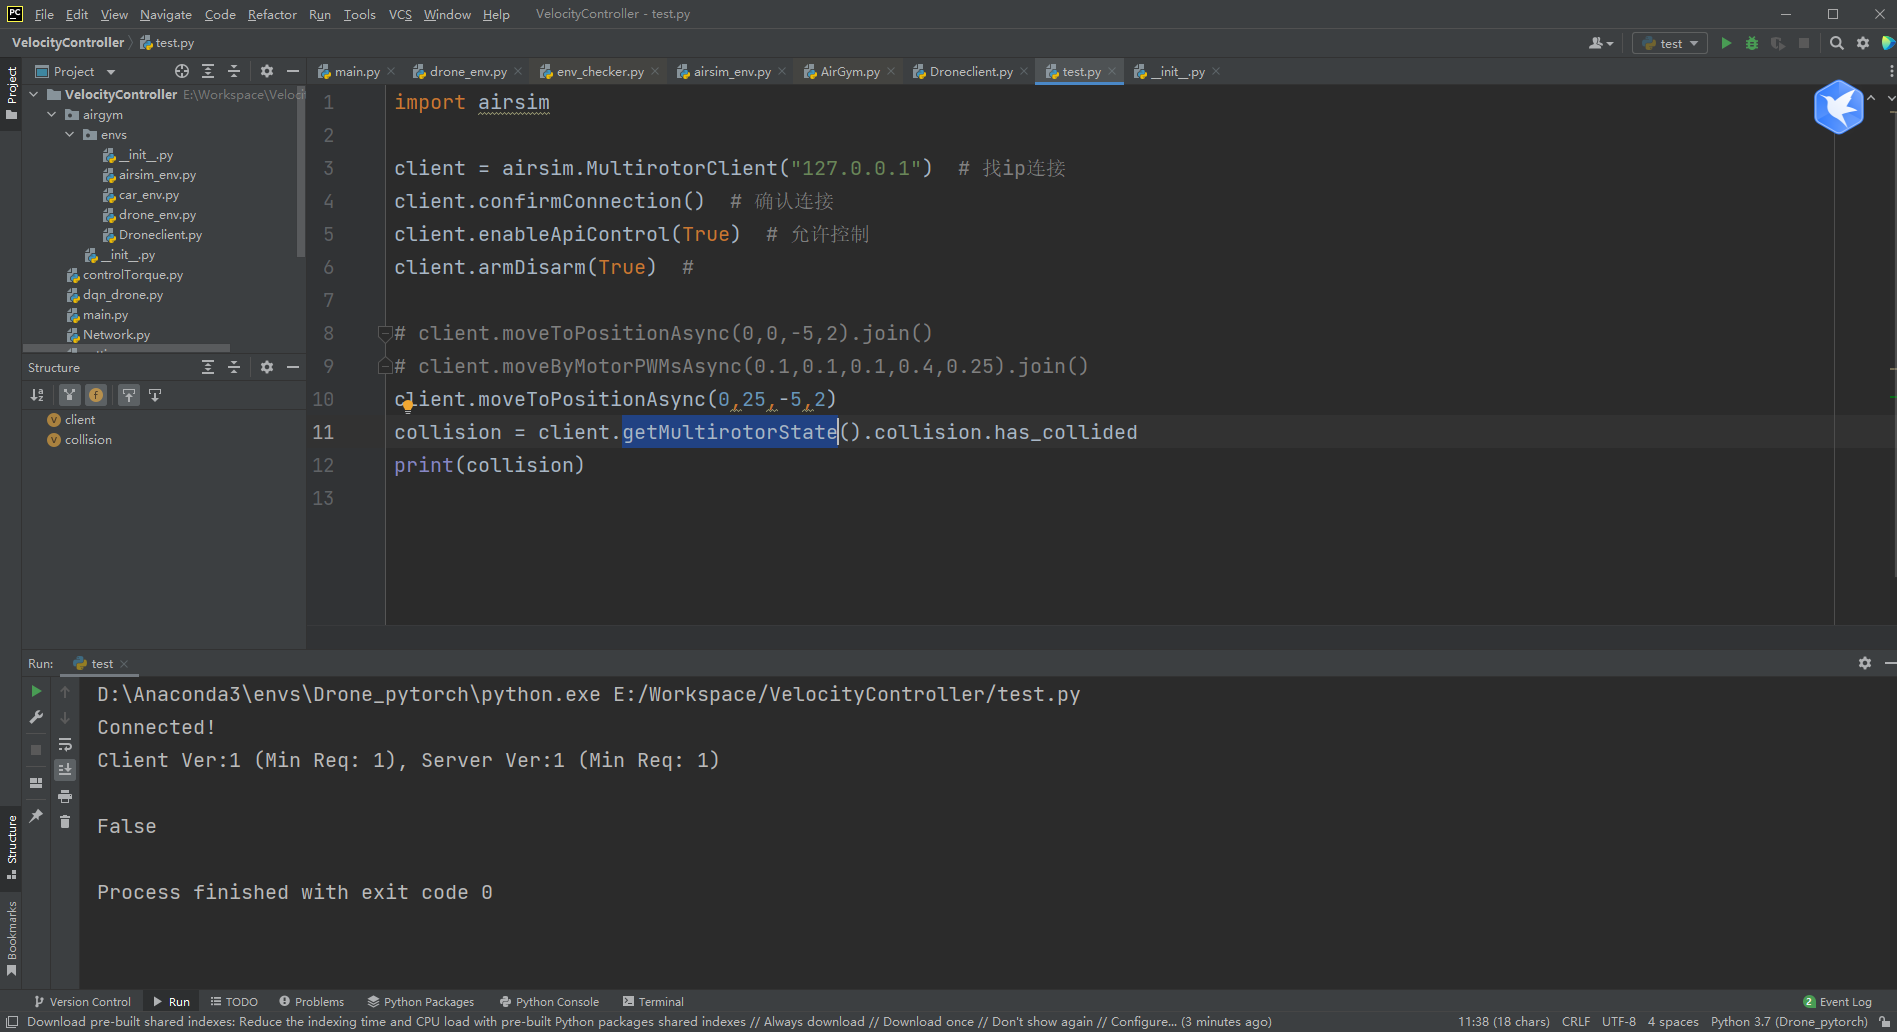Toggle autoscroll to source in Structure

click(x=129, y=395)
